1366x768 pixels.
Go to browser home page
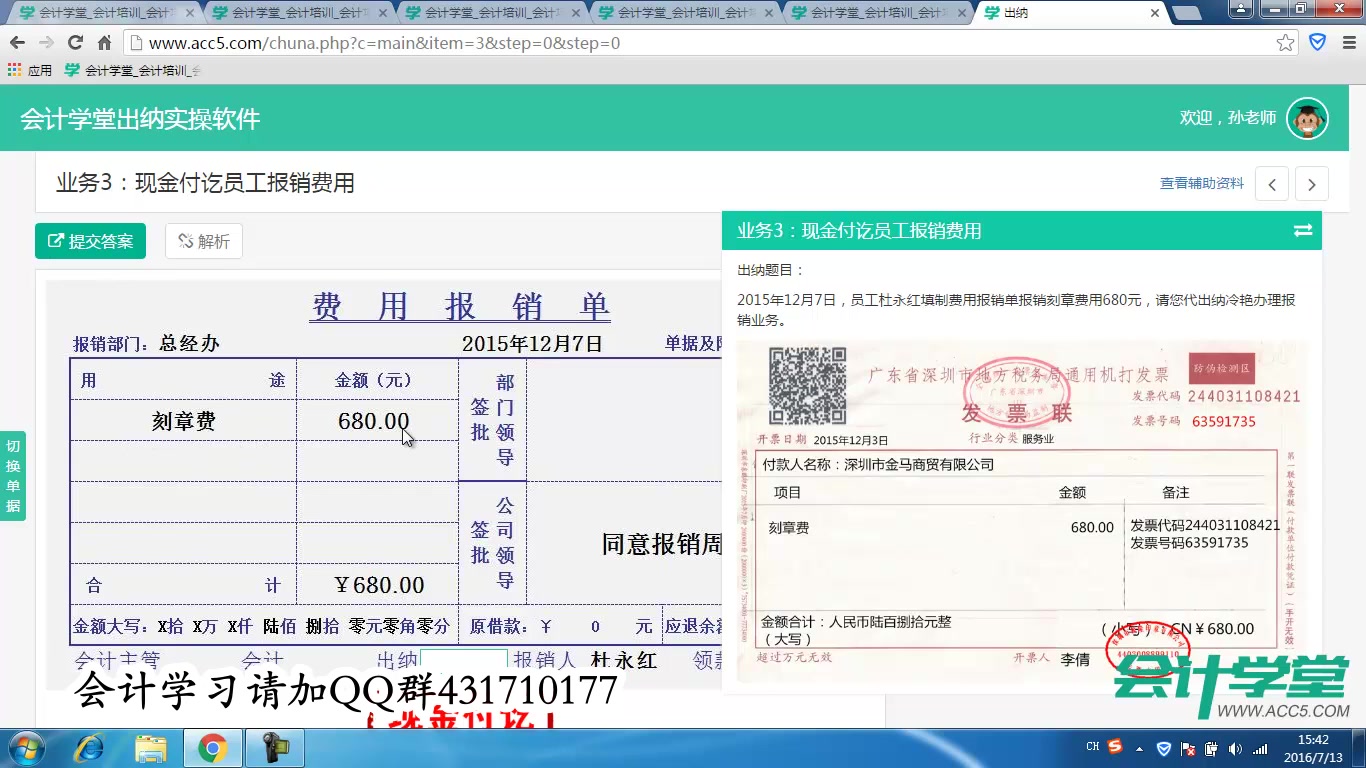[x=104, y=43]
